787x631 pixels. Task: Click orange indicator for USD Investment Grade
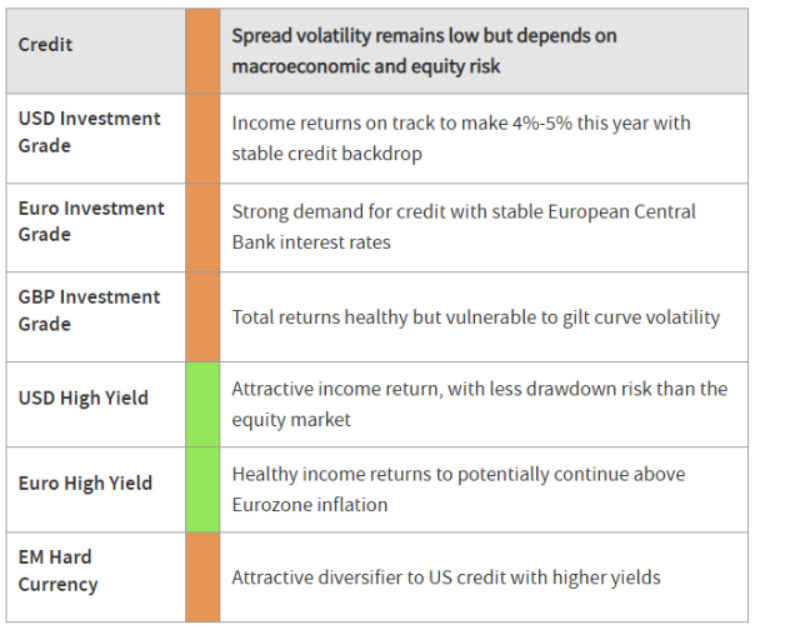pyautogui.click(x=203, y=139)
